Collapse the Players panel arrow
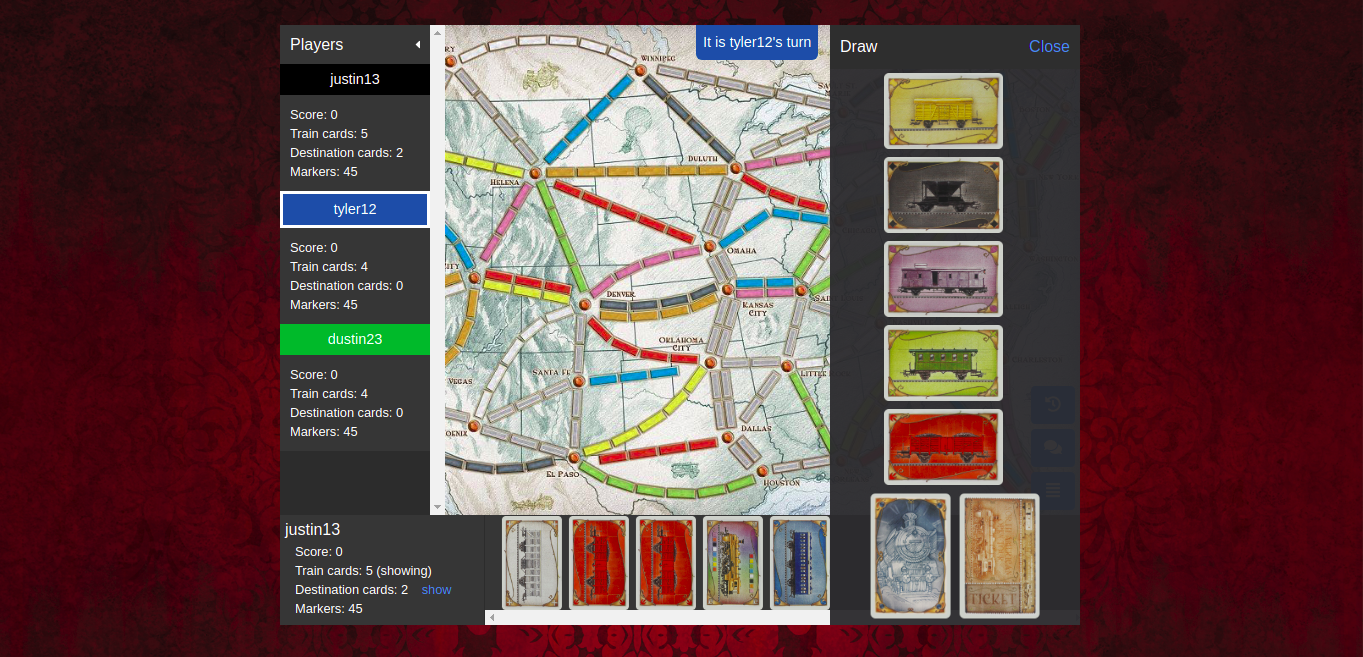This screenshot has width=1363, height=657. pos(417,45)
